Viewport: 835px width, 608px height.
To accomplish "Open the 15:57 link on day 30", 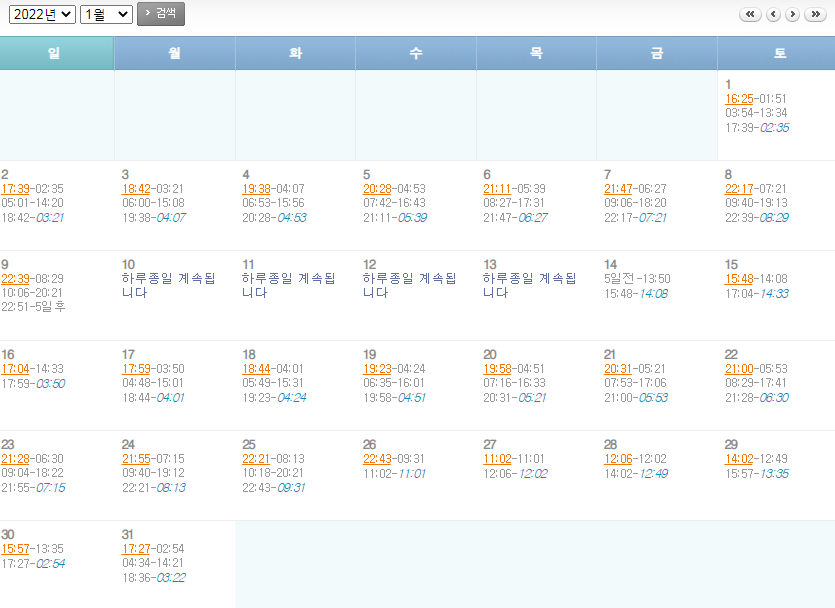I will tap(15, 549).
